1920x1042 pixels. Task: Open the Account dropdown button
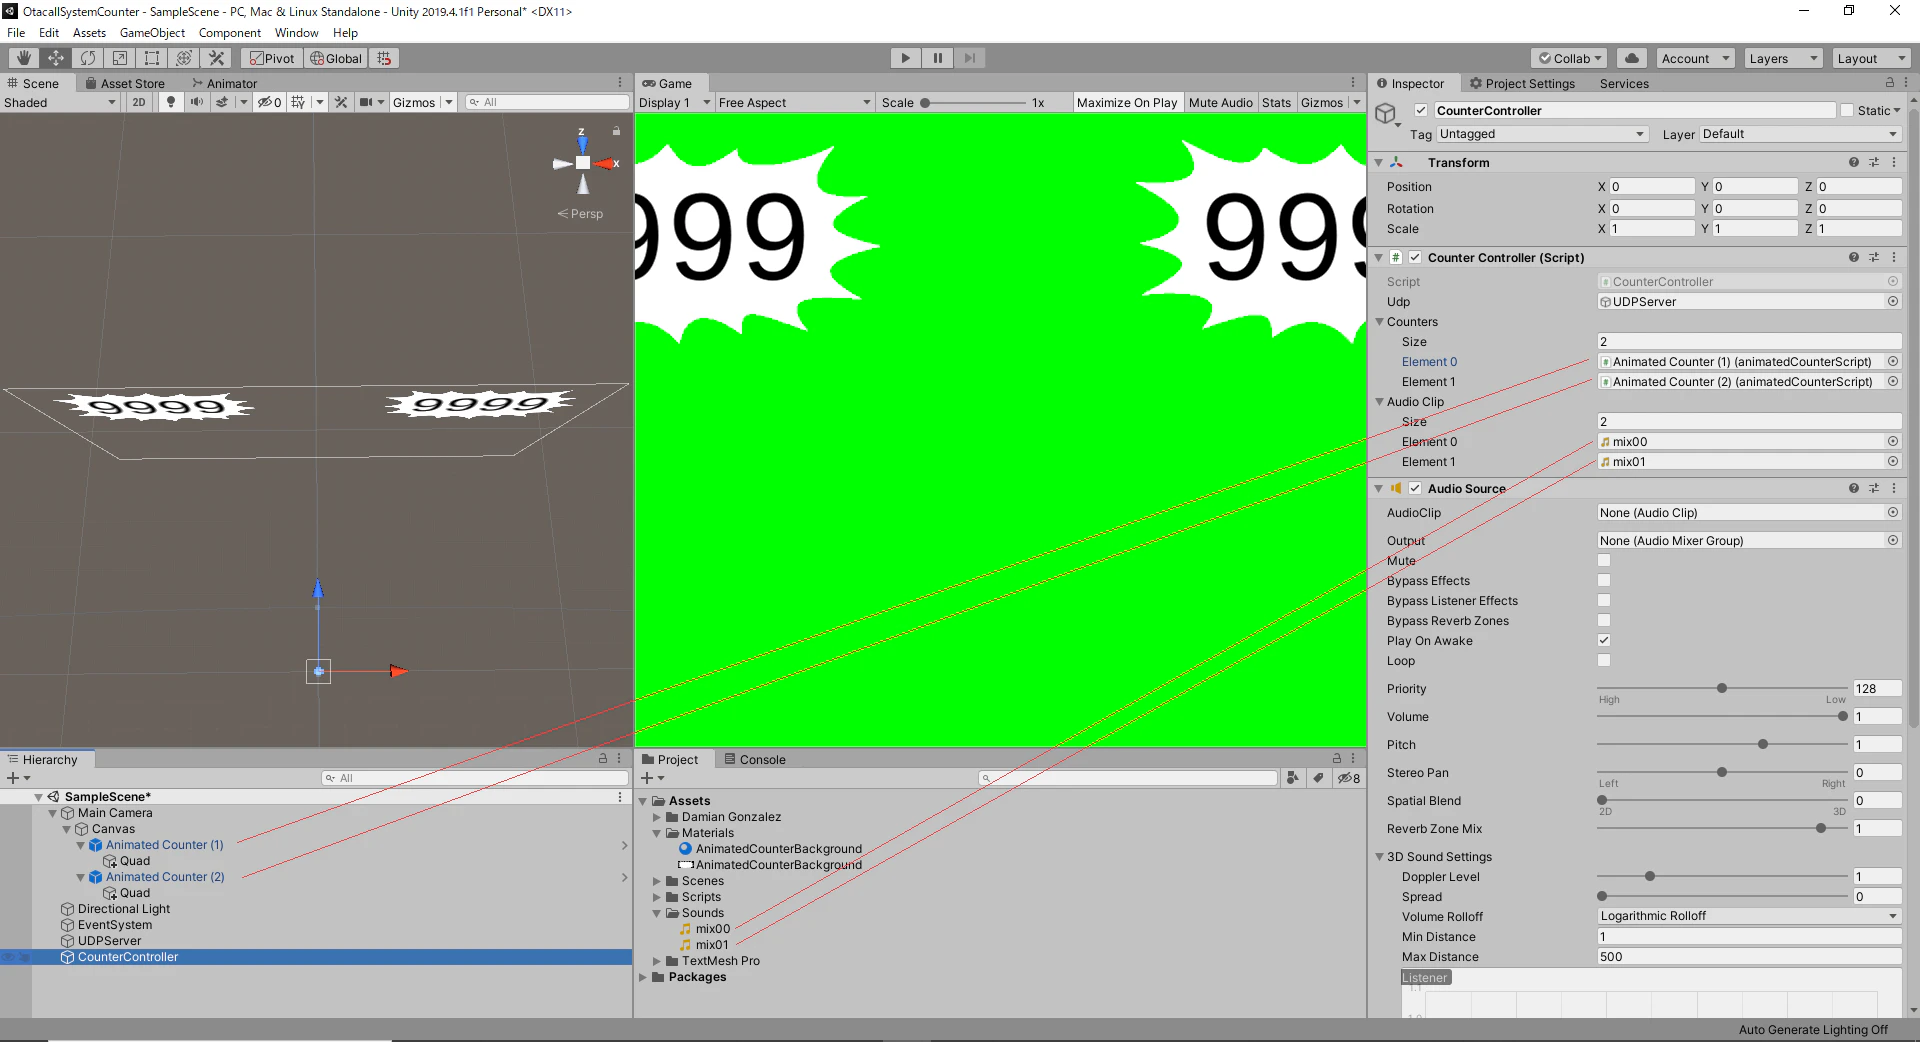[x=1695, y=58]
